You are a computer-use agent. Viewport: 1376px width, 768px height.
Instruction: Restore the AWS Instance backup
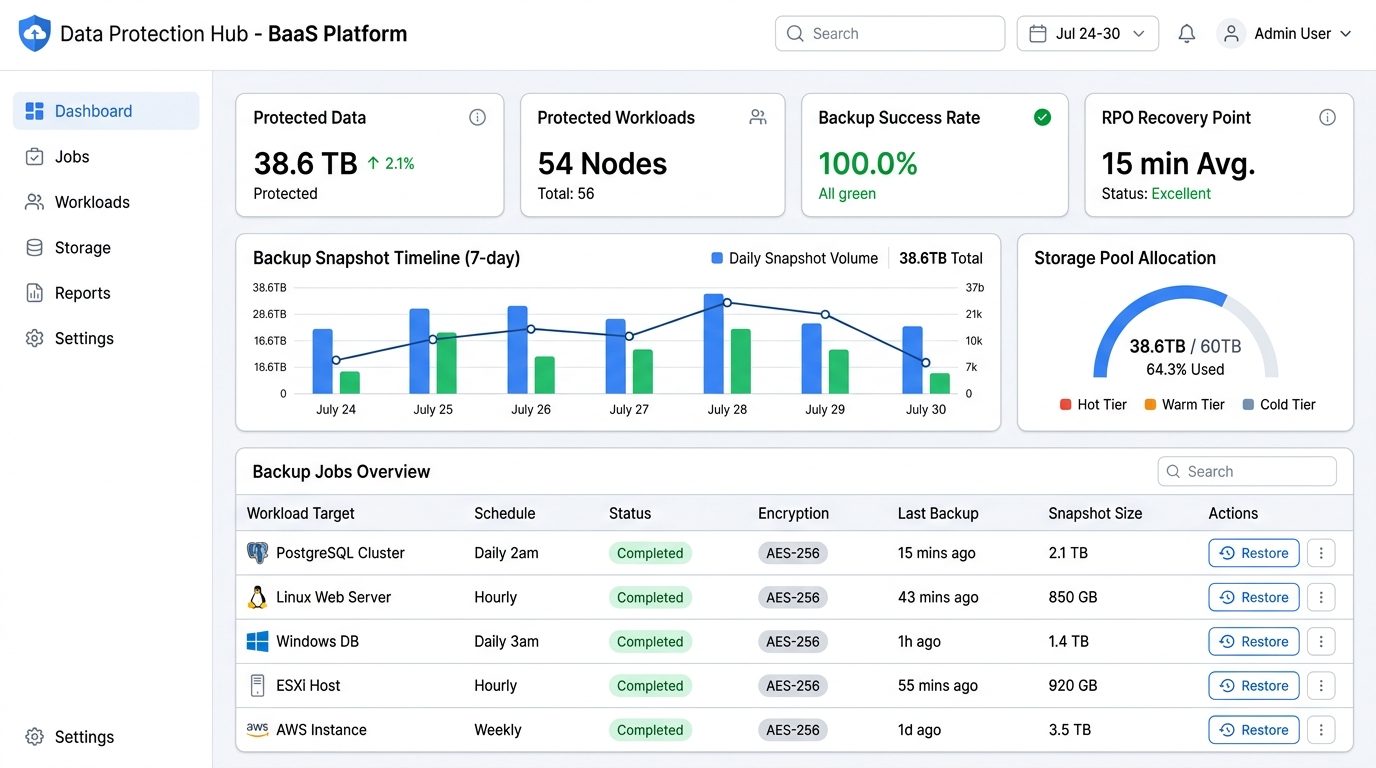(x=1254, y=729)
